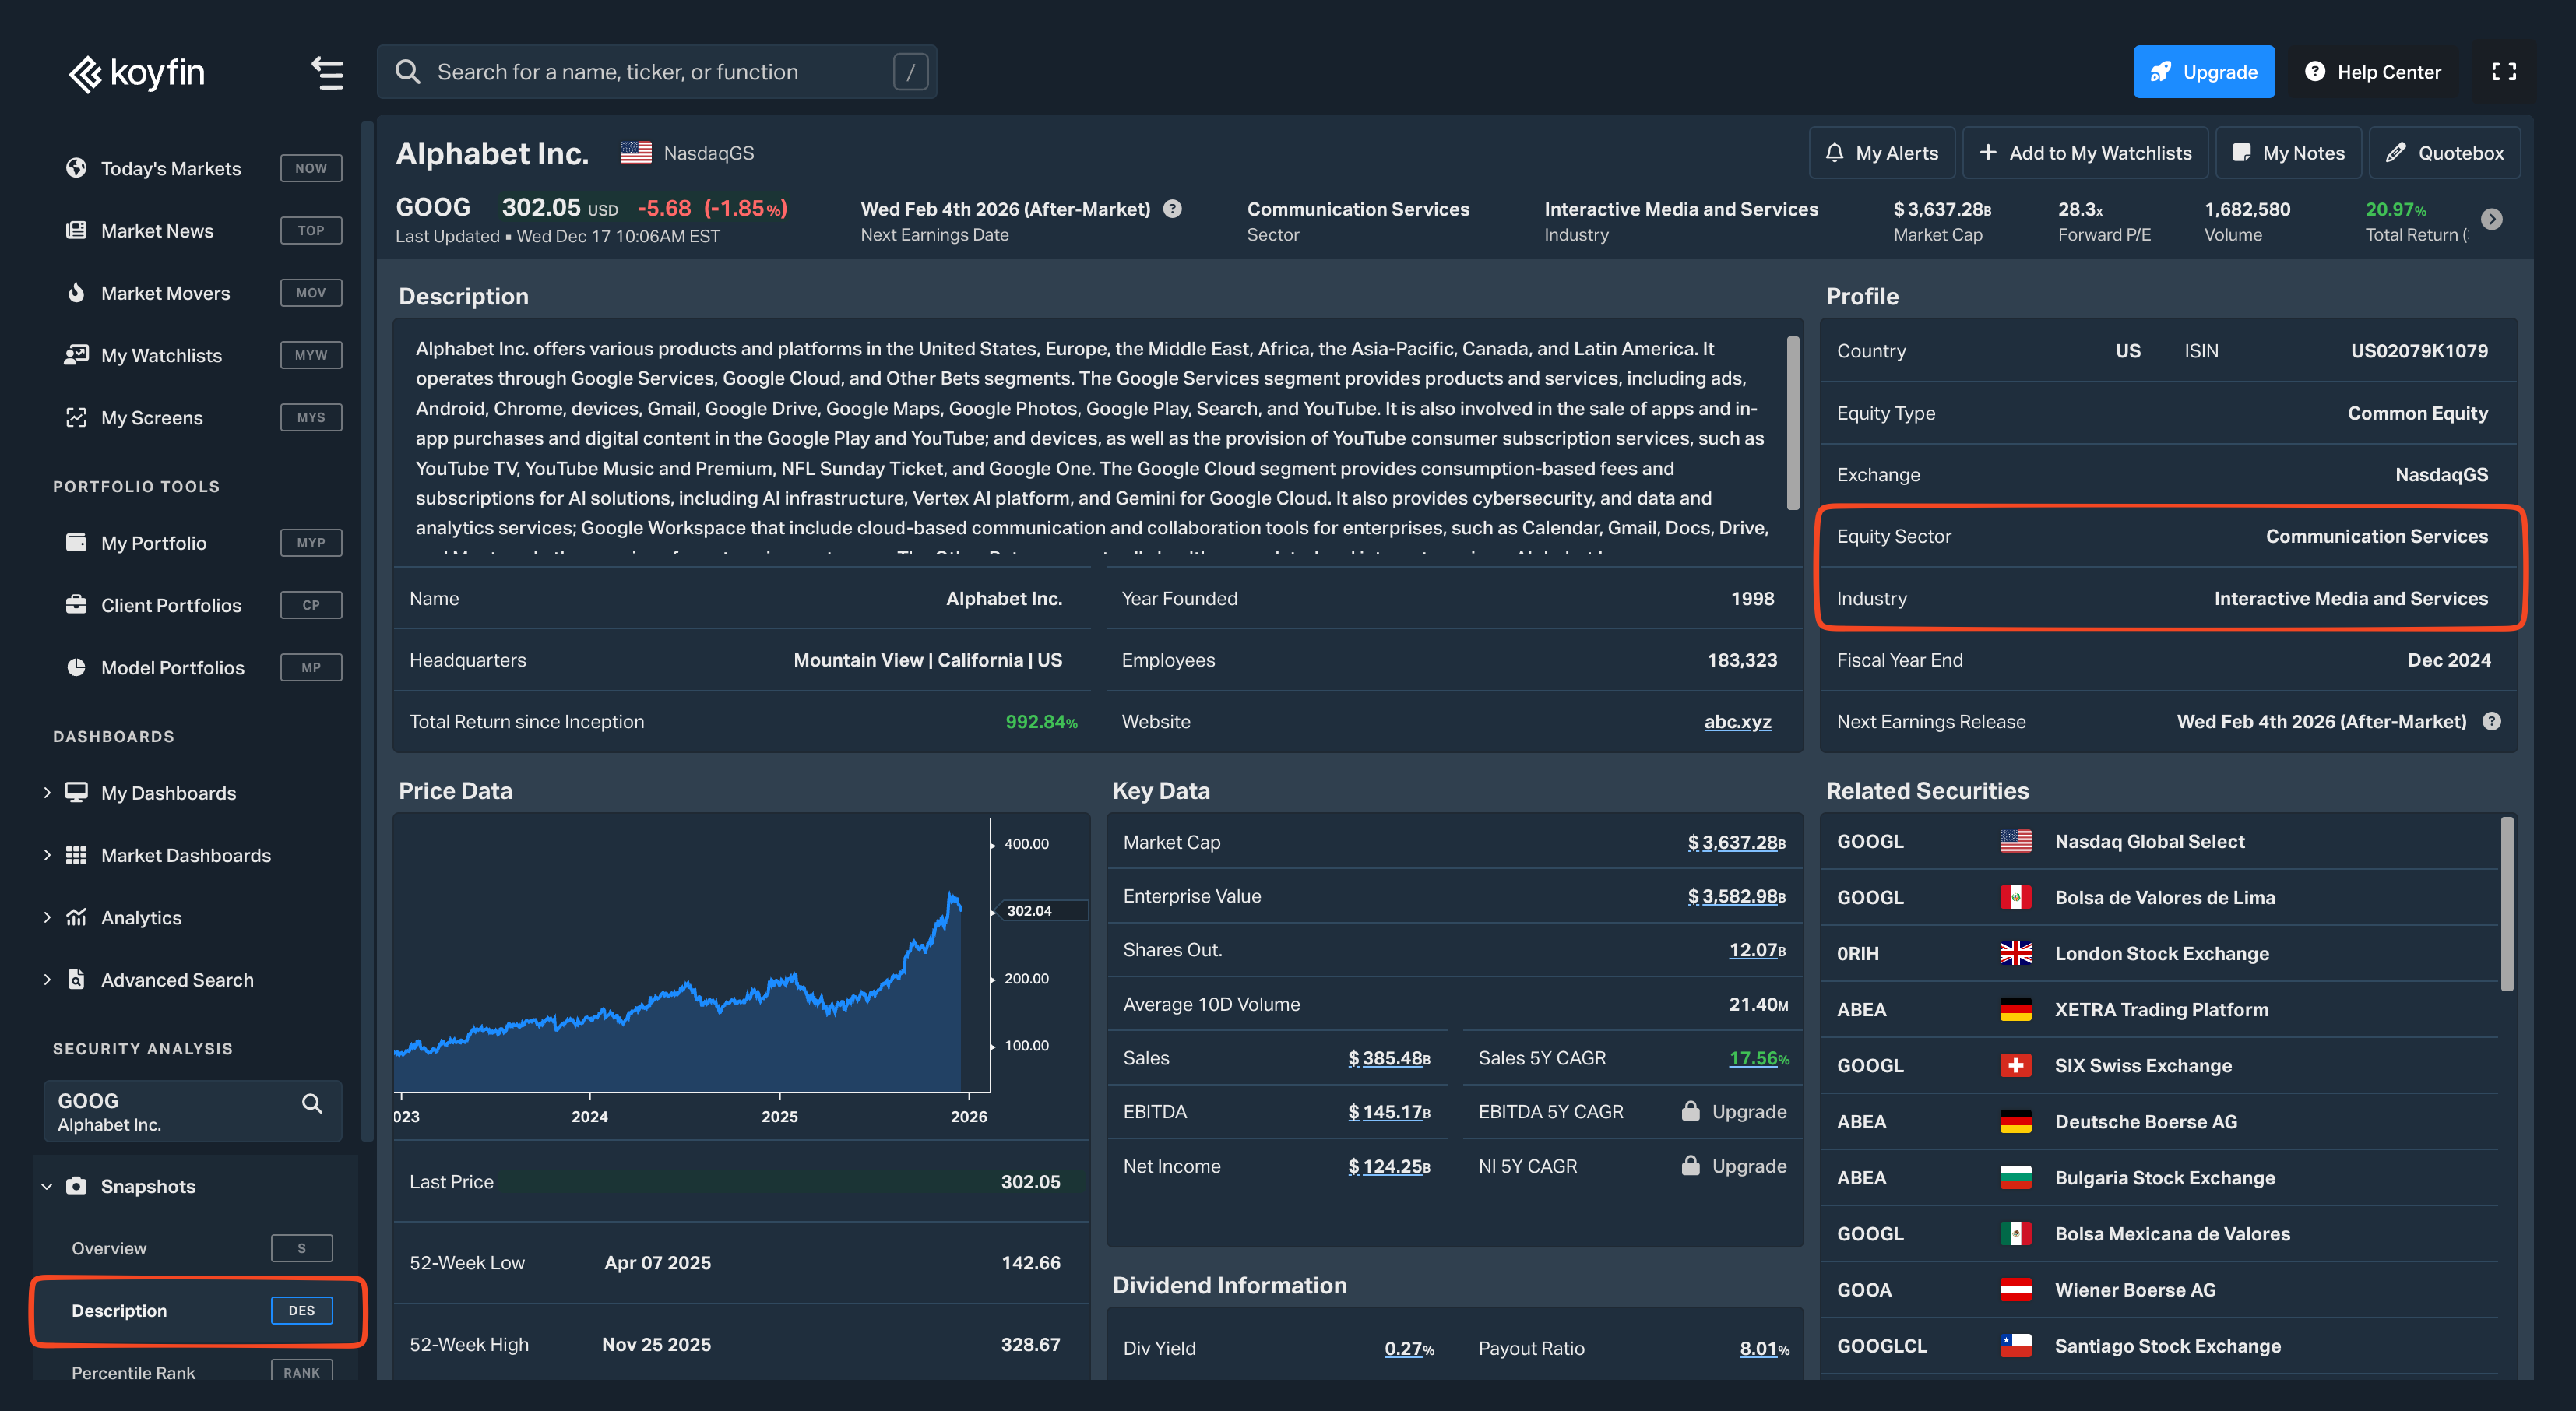Expand Market Dashboards section
The width and height of the screenshot is (2576, 1411).
click(47, 855)
